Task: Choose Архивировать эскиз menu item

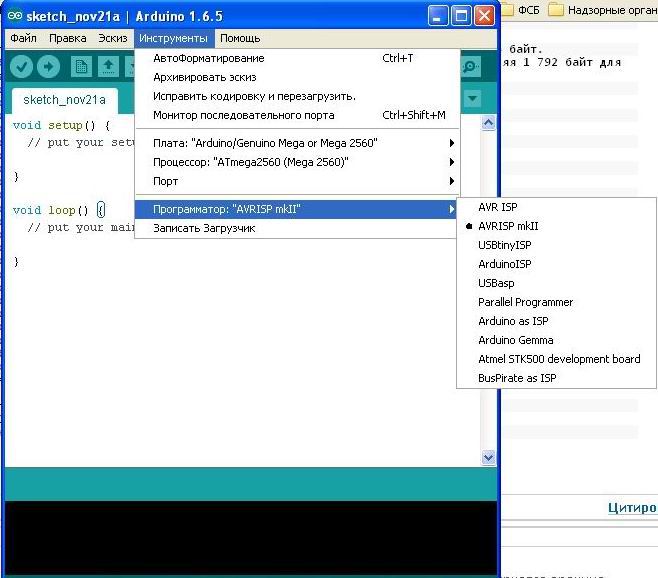Action: click(298, 77)
